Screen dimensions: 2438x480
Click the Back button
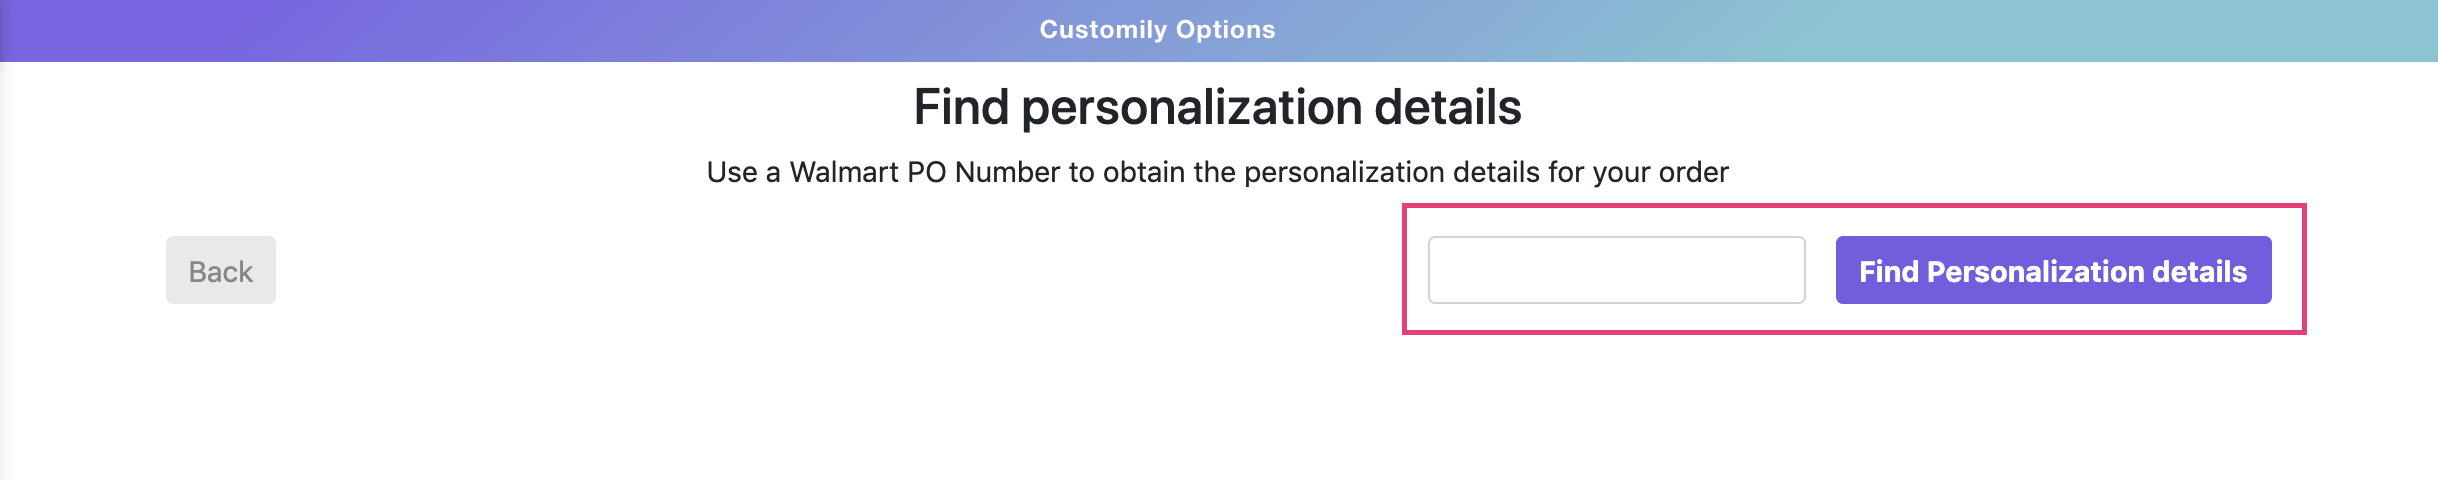(x=220, y=270)
